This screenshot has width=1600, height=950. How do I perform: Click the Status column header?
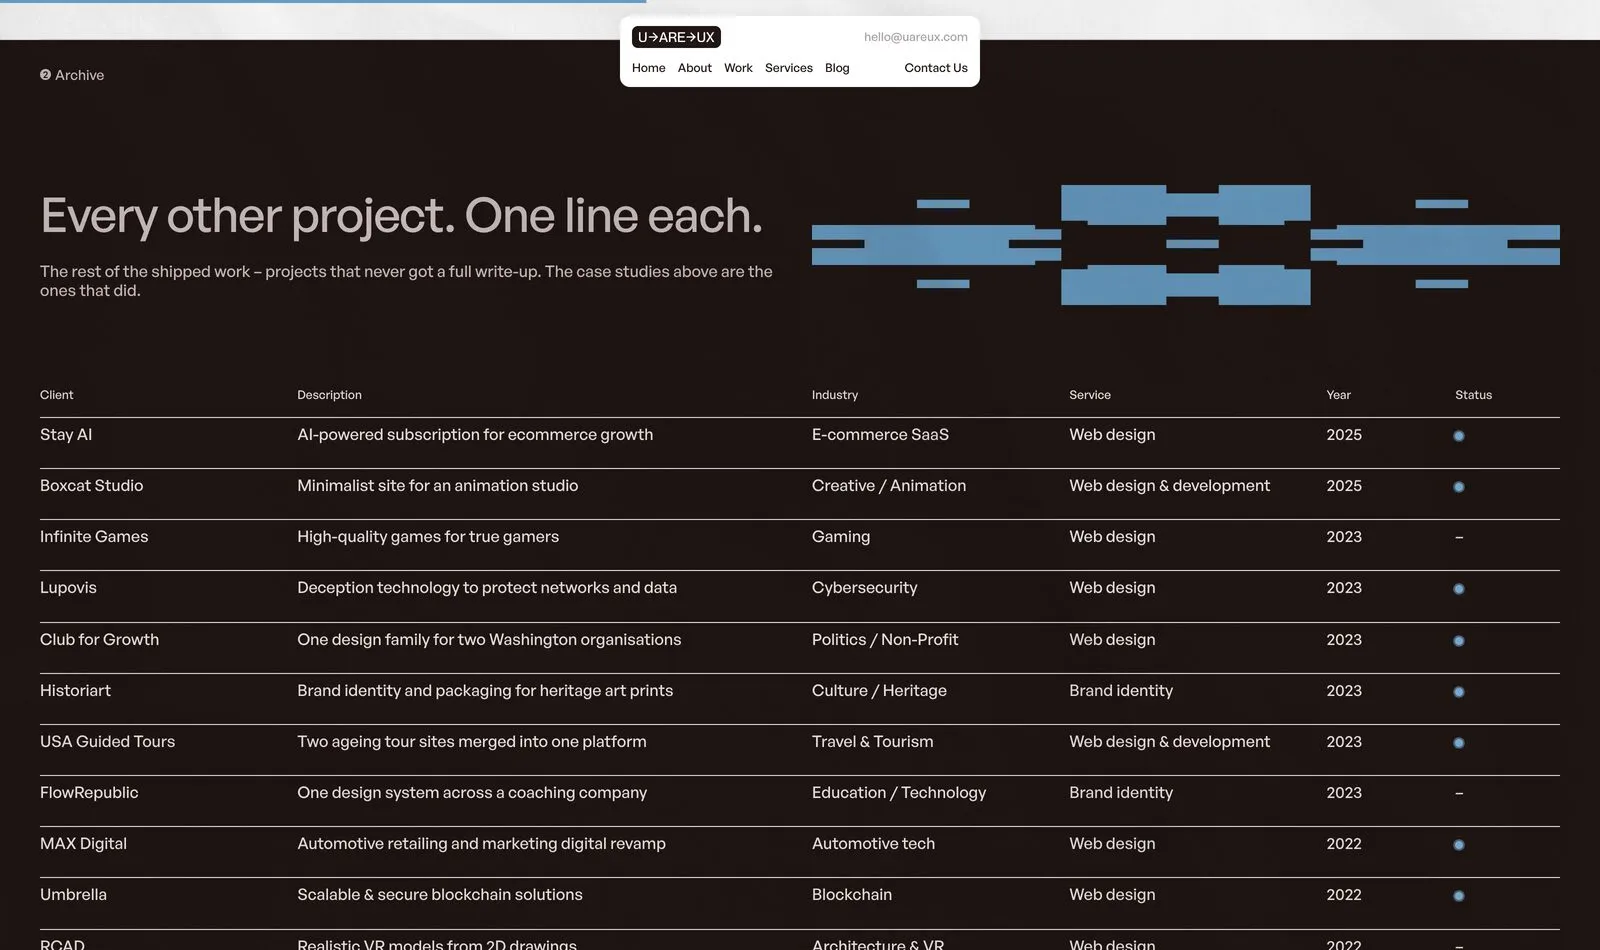[1473, 395]
